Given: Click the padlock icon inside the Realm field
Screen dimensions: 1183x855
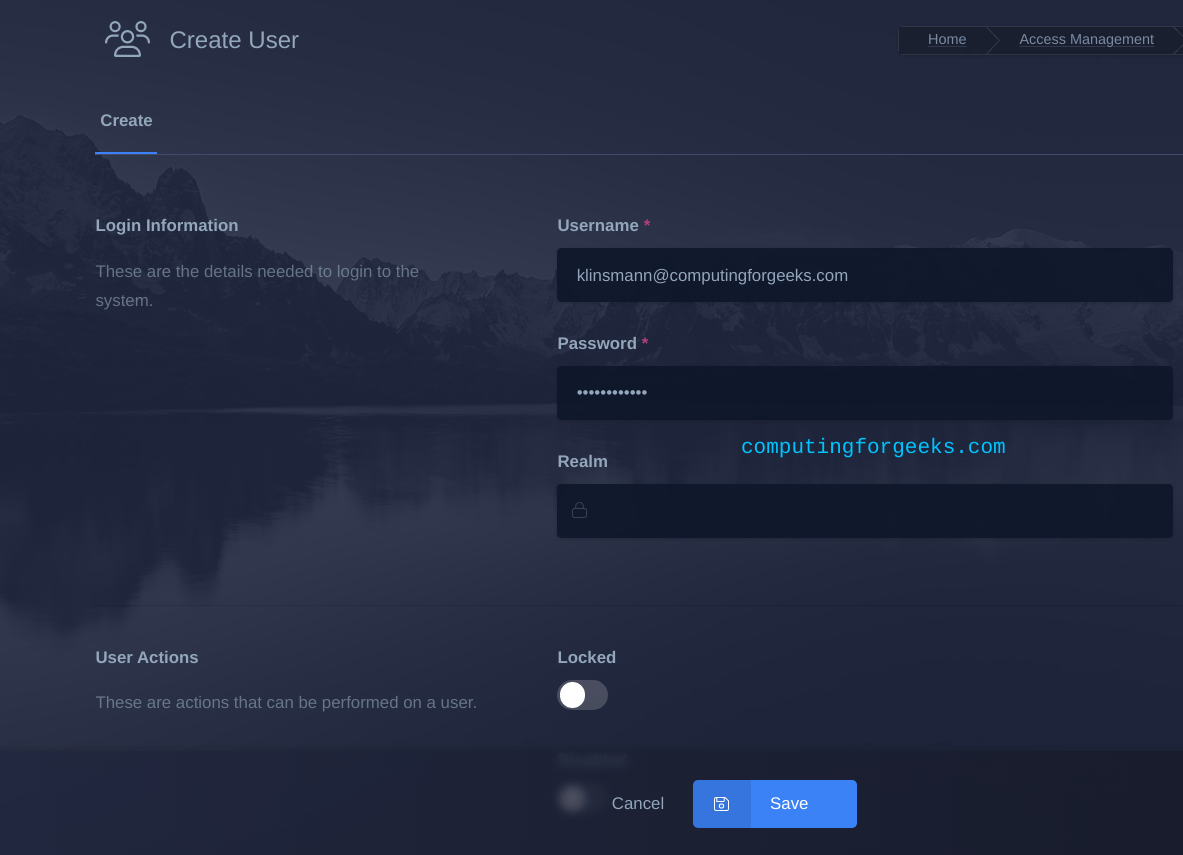Looking at the screenshot, I should point(579,510).
